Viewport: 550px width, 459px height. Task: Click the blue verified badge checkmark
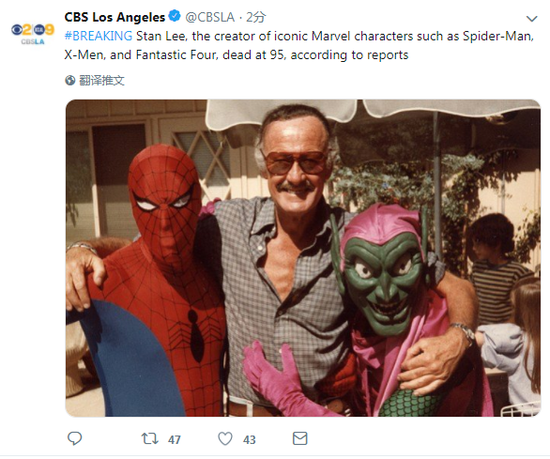[174, 16]
